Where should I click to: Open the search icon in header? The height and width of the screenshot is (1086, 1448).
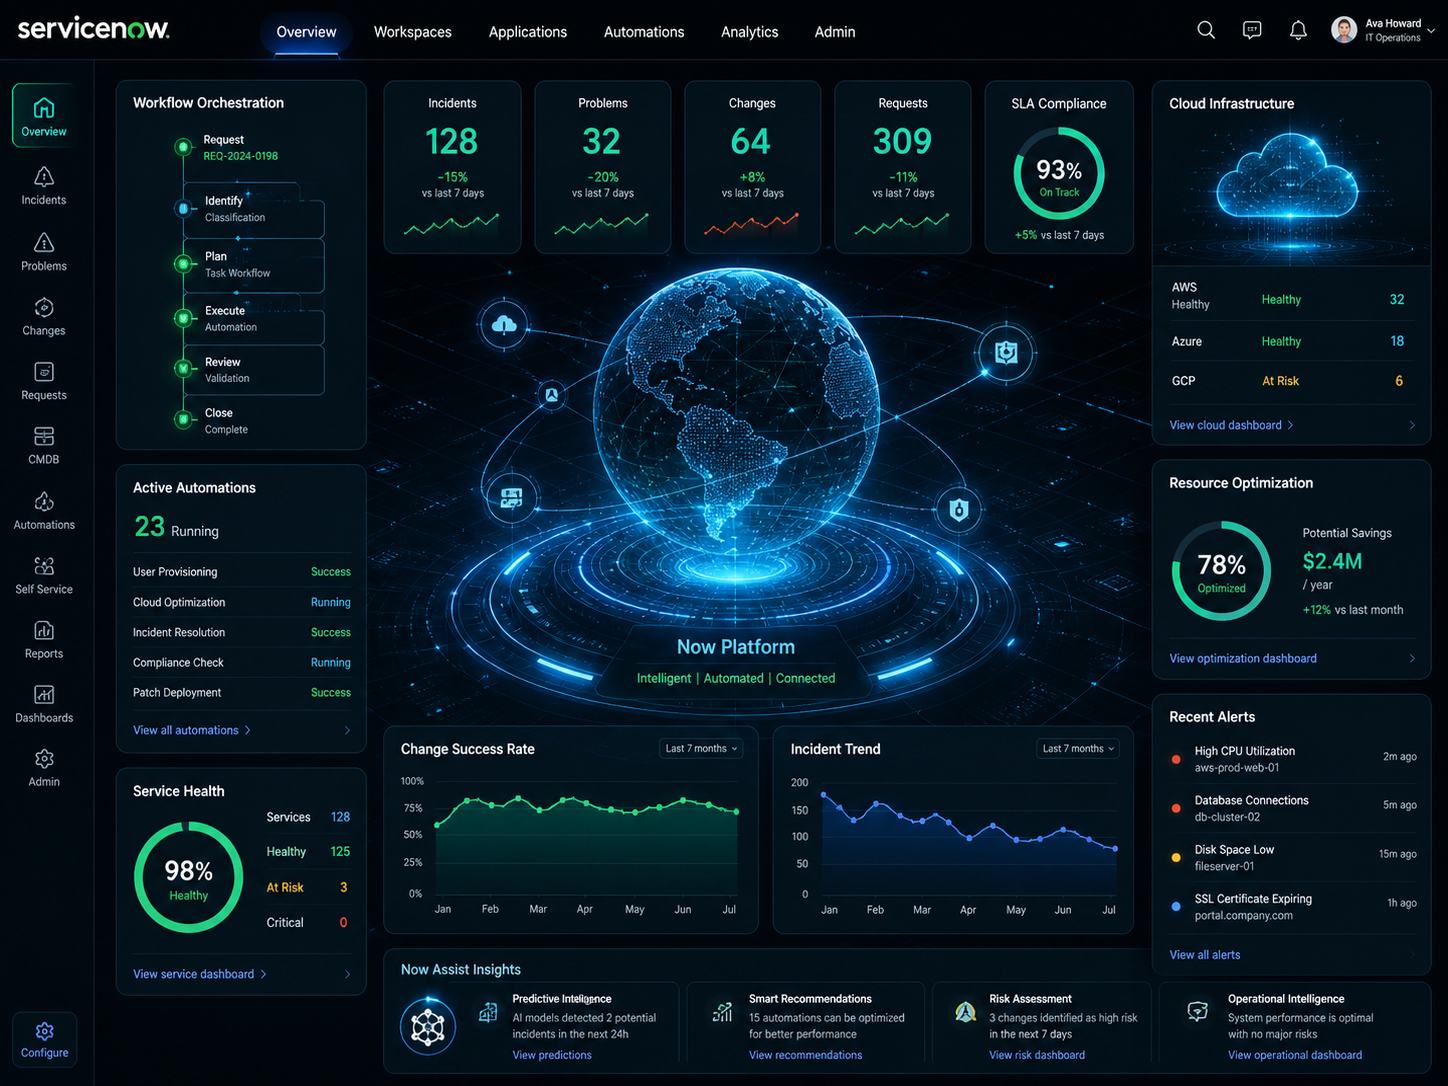click(x=1206, y=30)
